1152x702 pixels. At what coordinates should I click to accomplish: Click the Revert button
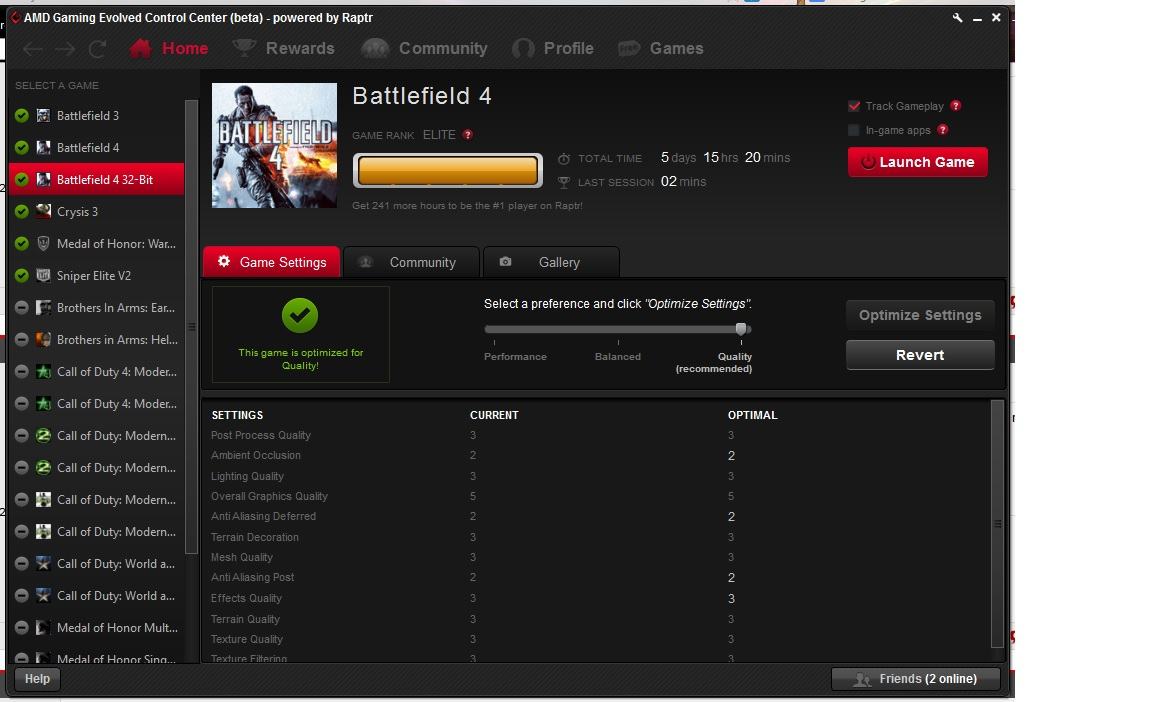pyautogui.click(x=920, y=355)
